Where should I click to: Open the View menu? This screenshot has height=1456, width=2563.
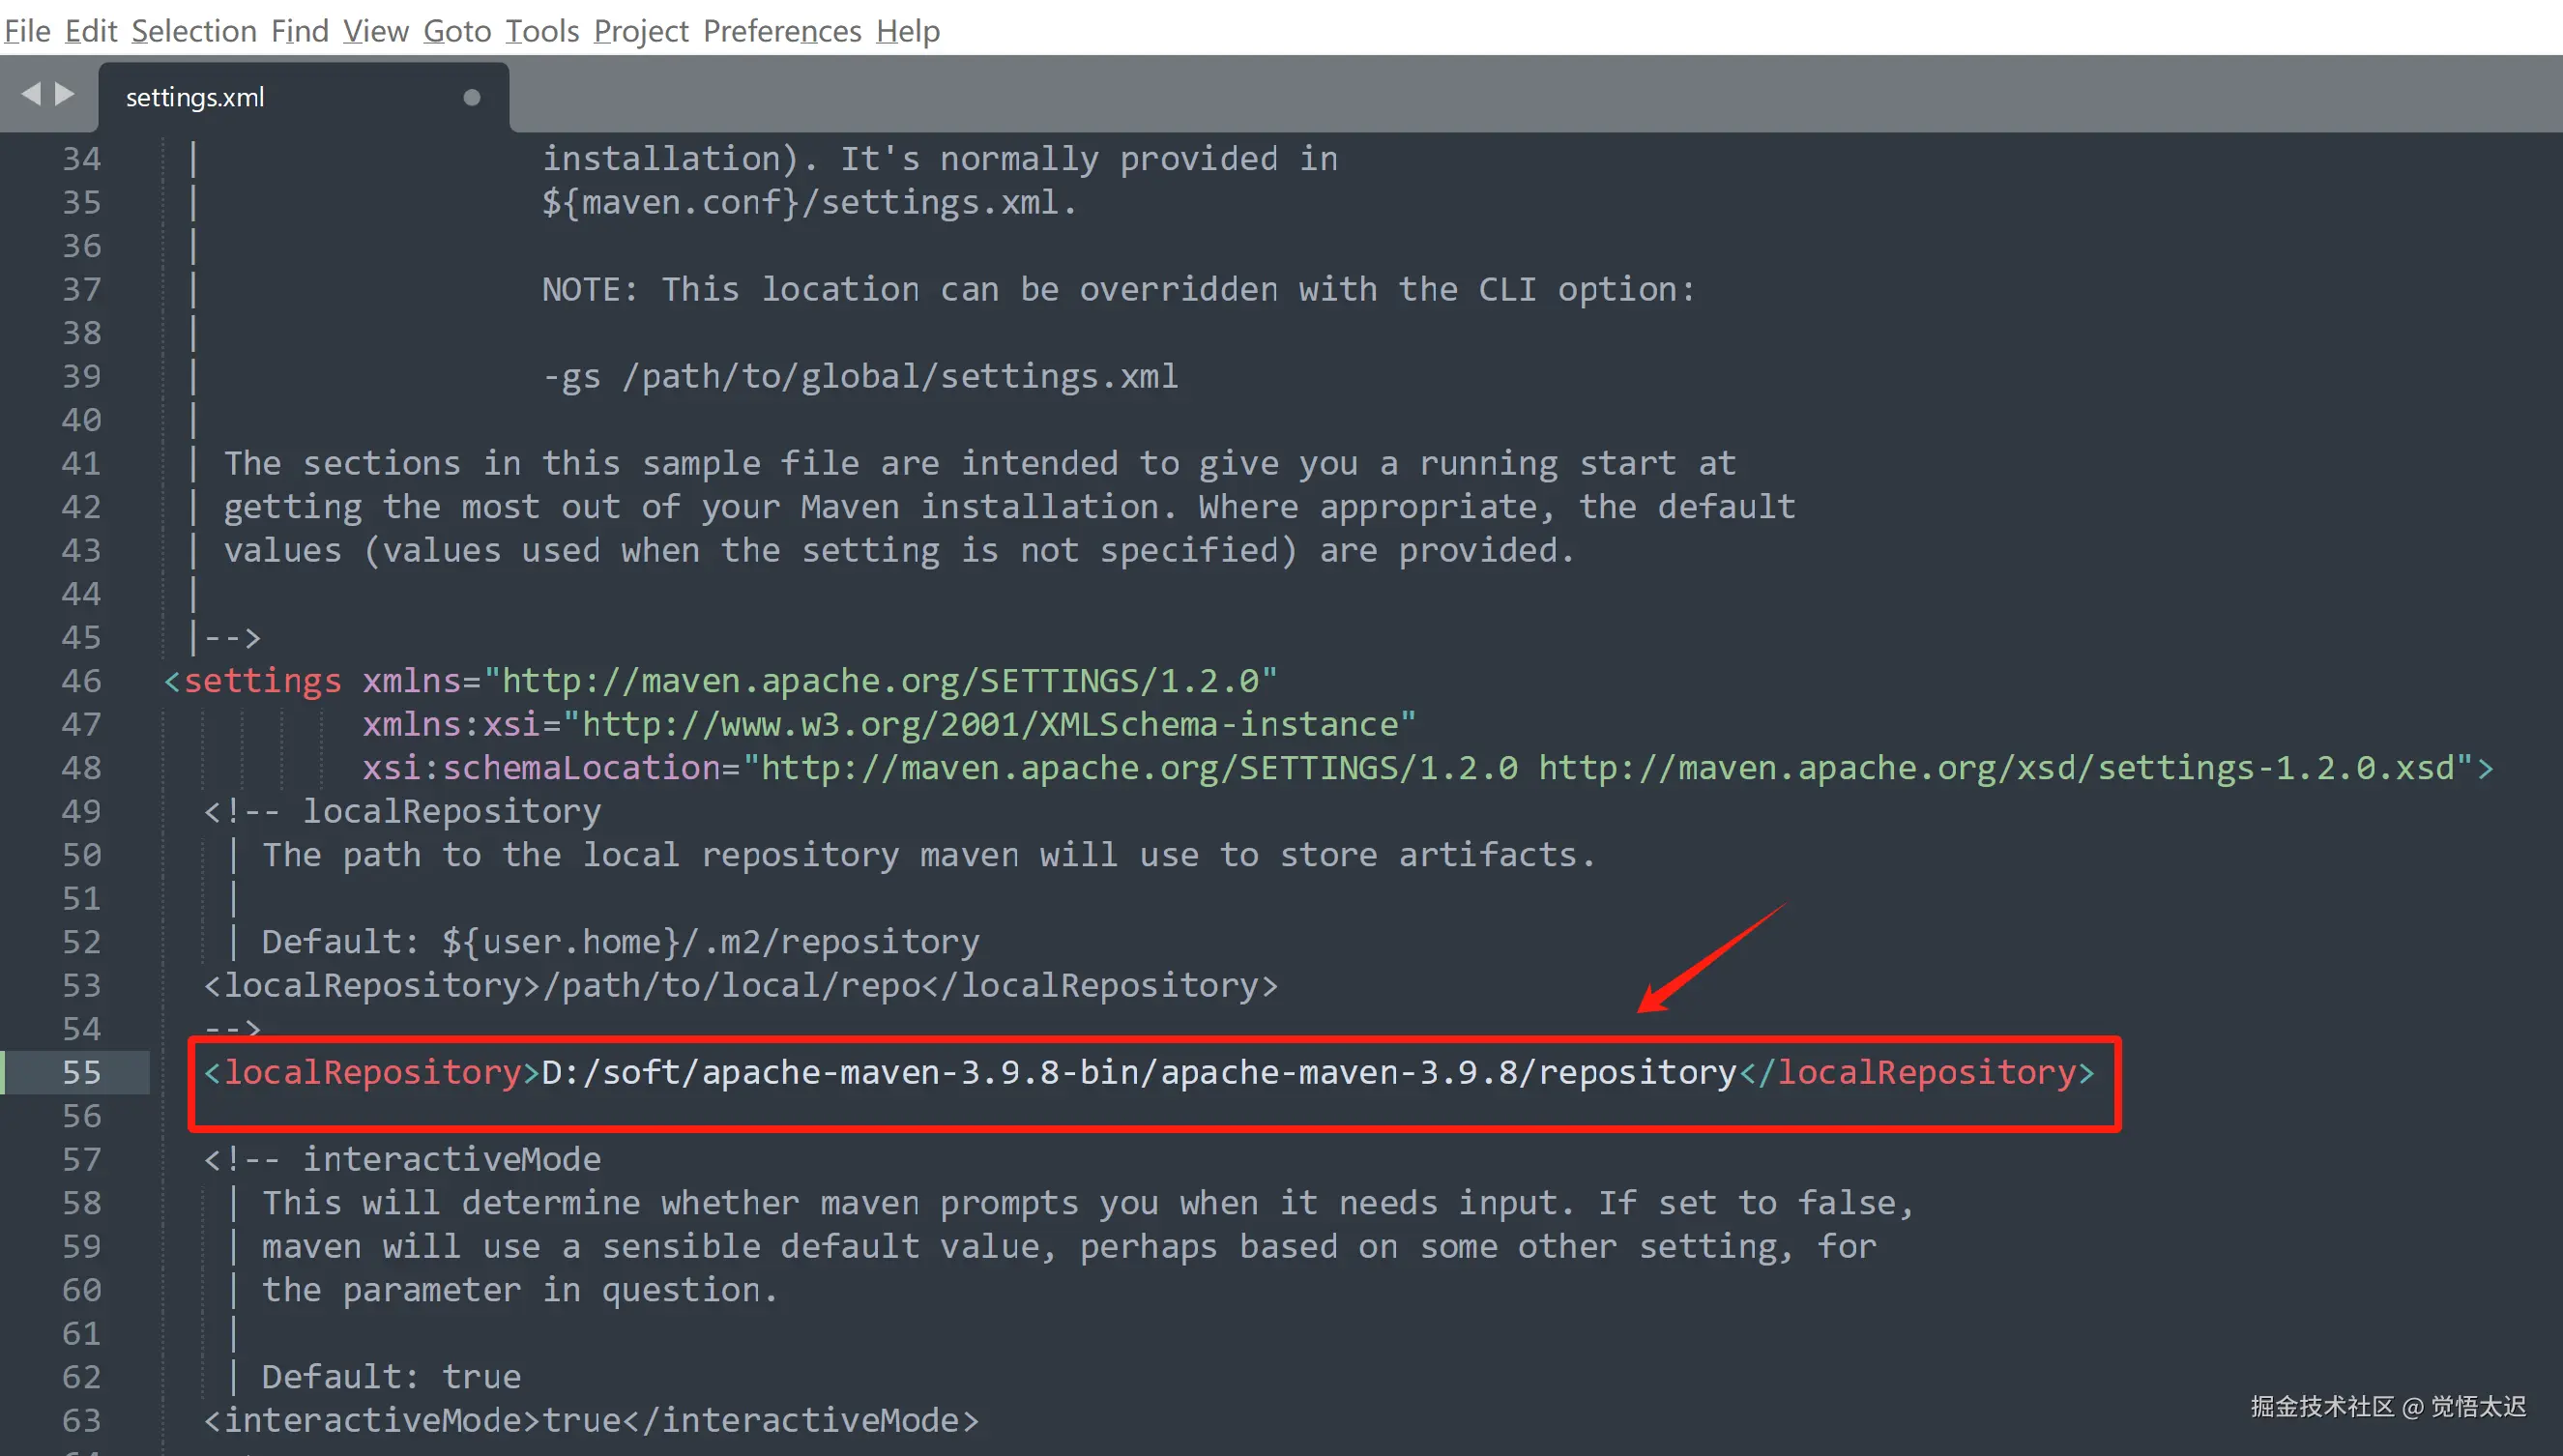pyautogui.click(x=376, y=31)
